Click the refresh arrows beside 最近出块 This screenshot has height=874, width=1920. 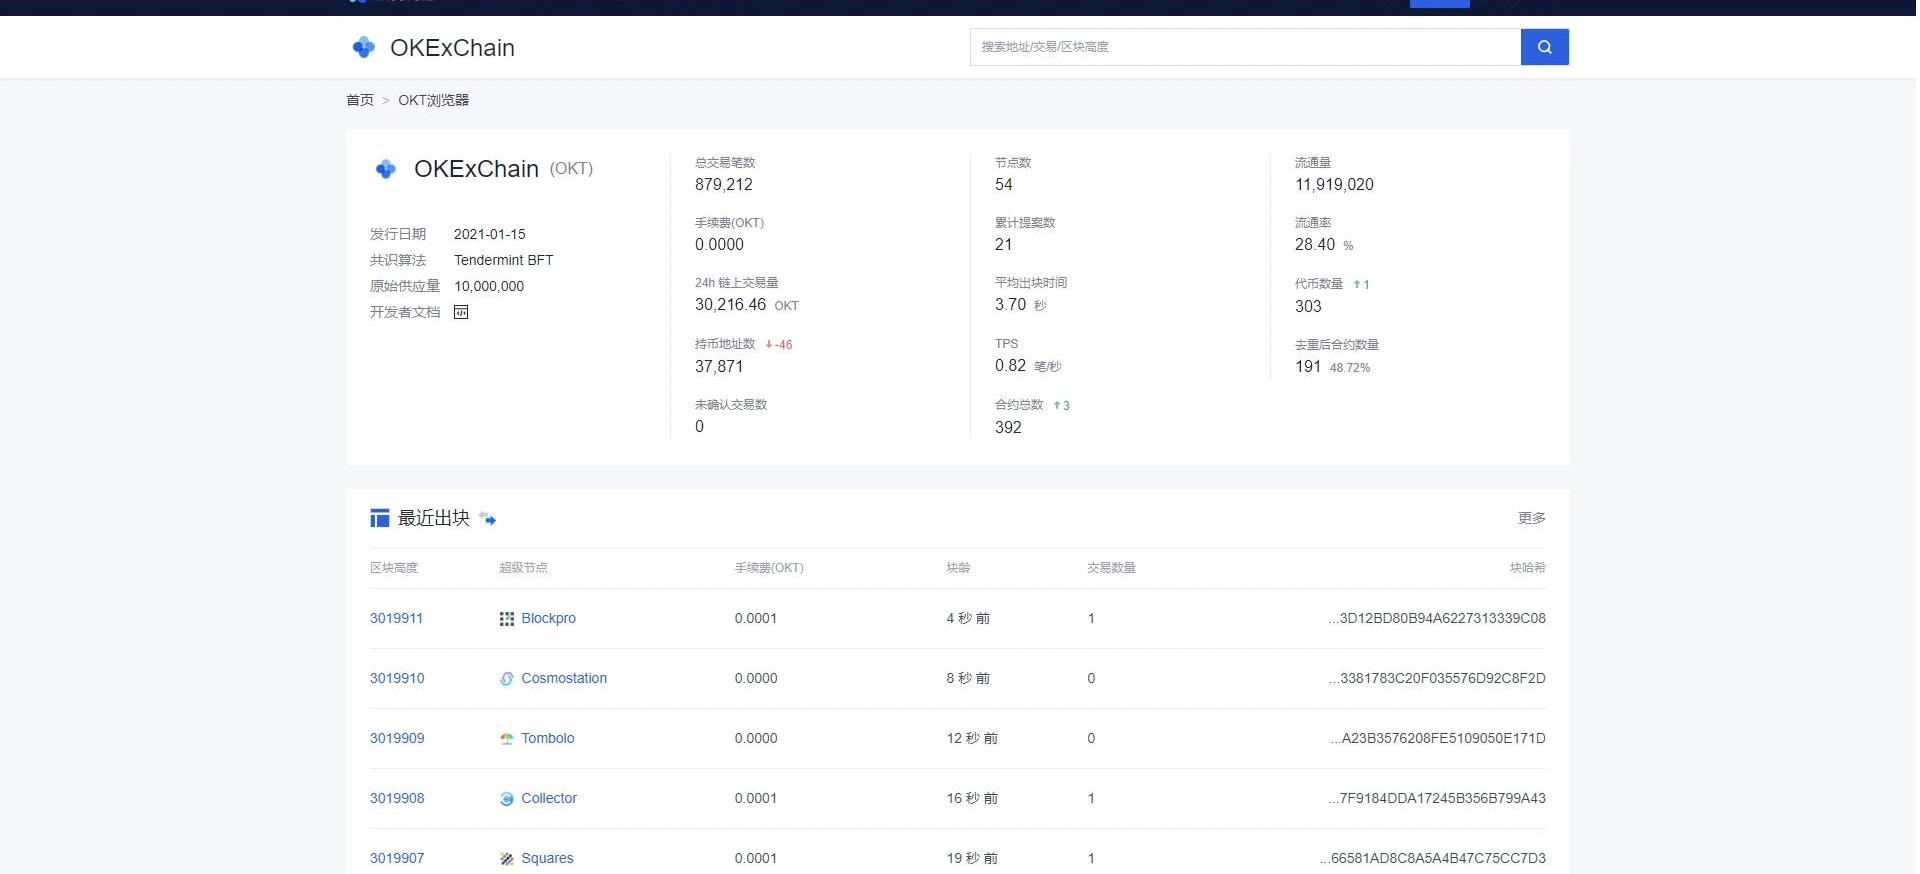[488, 518]
